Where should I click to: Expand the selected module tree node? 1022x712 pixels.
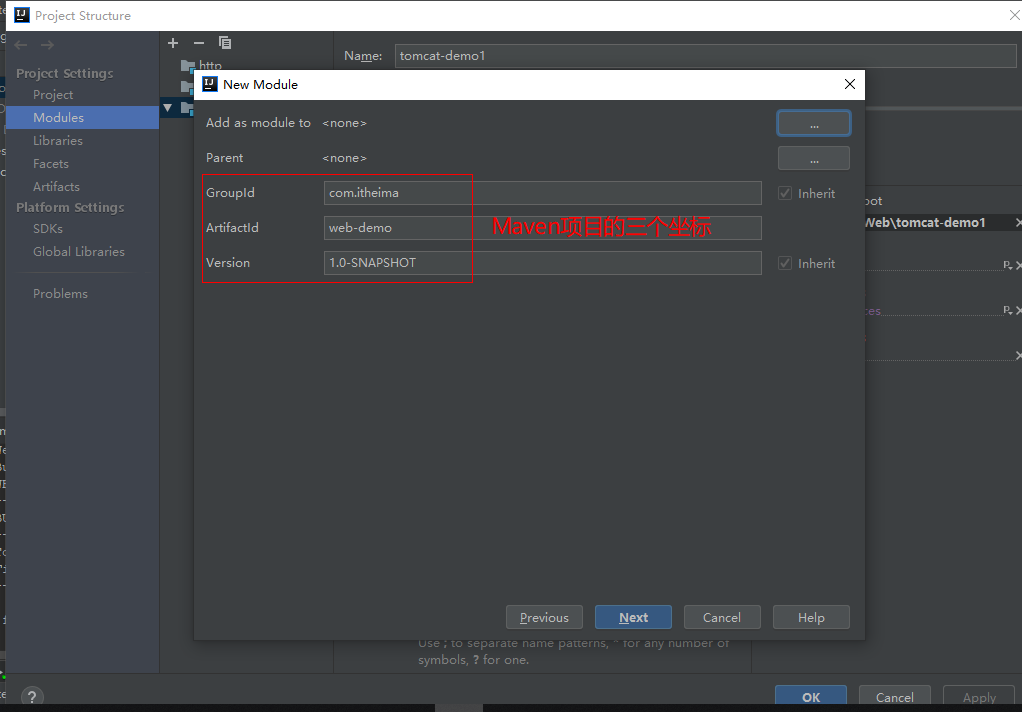pos(168,108)
